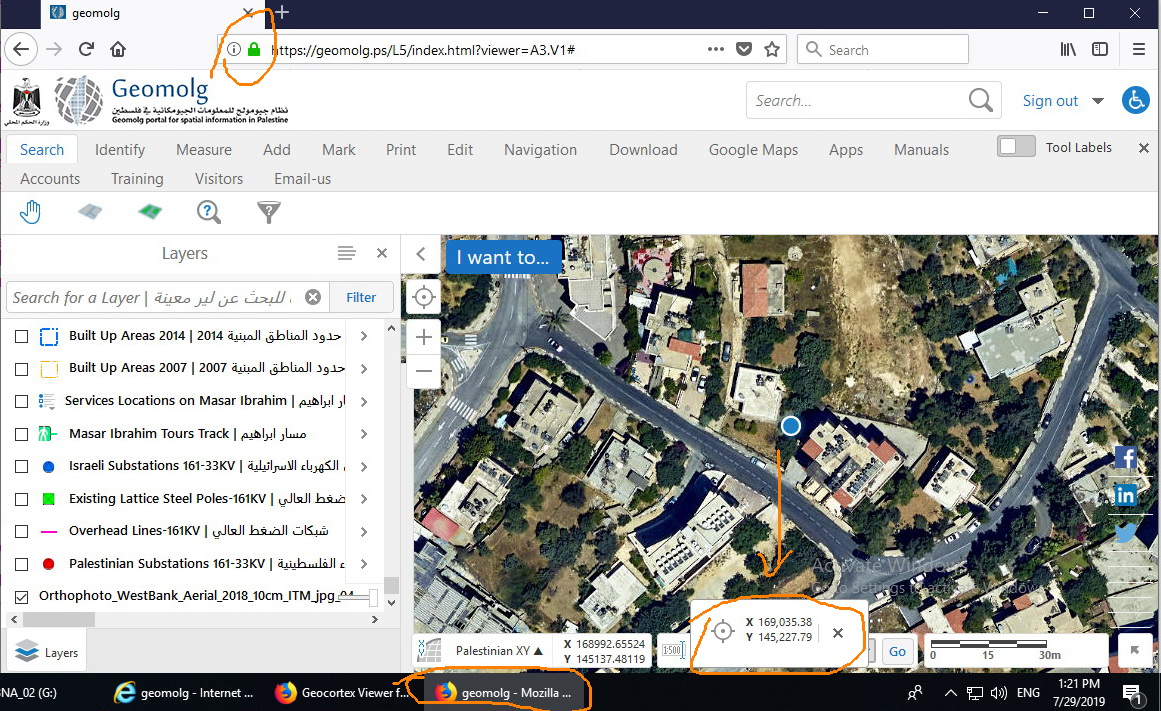1161x711 pixels.
Task: Uncheck the Orthophoto_WestBank_Aerial_2018 layer
Action: [21, 596]
